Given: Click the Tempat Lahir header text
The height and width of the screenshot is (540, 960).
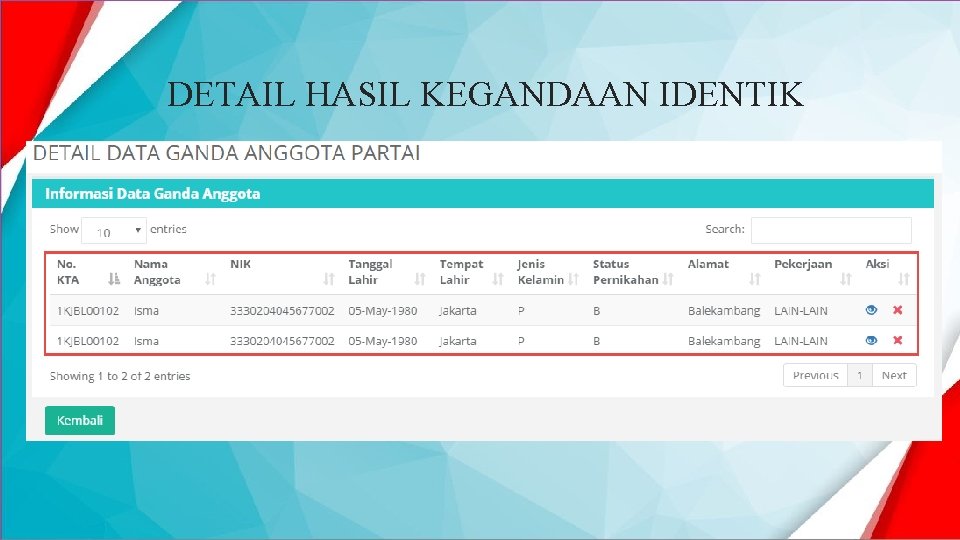Looking at the screenshot, I should (461, 272).
